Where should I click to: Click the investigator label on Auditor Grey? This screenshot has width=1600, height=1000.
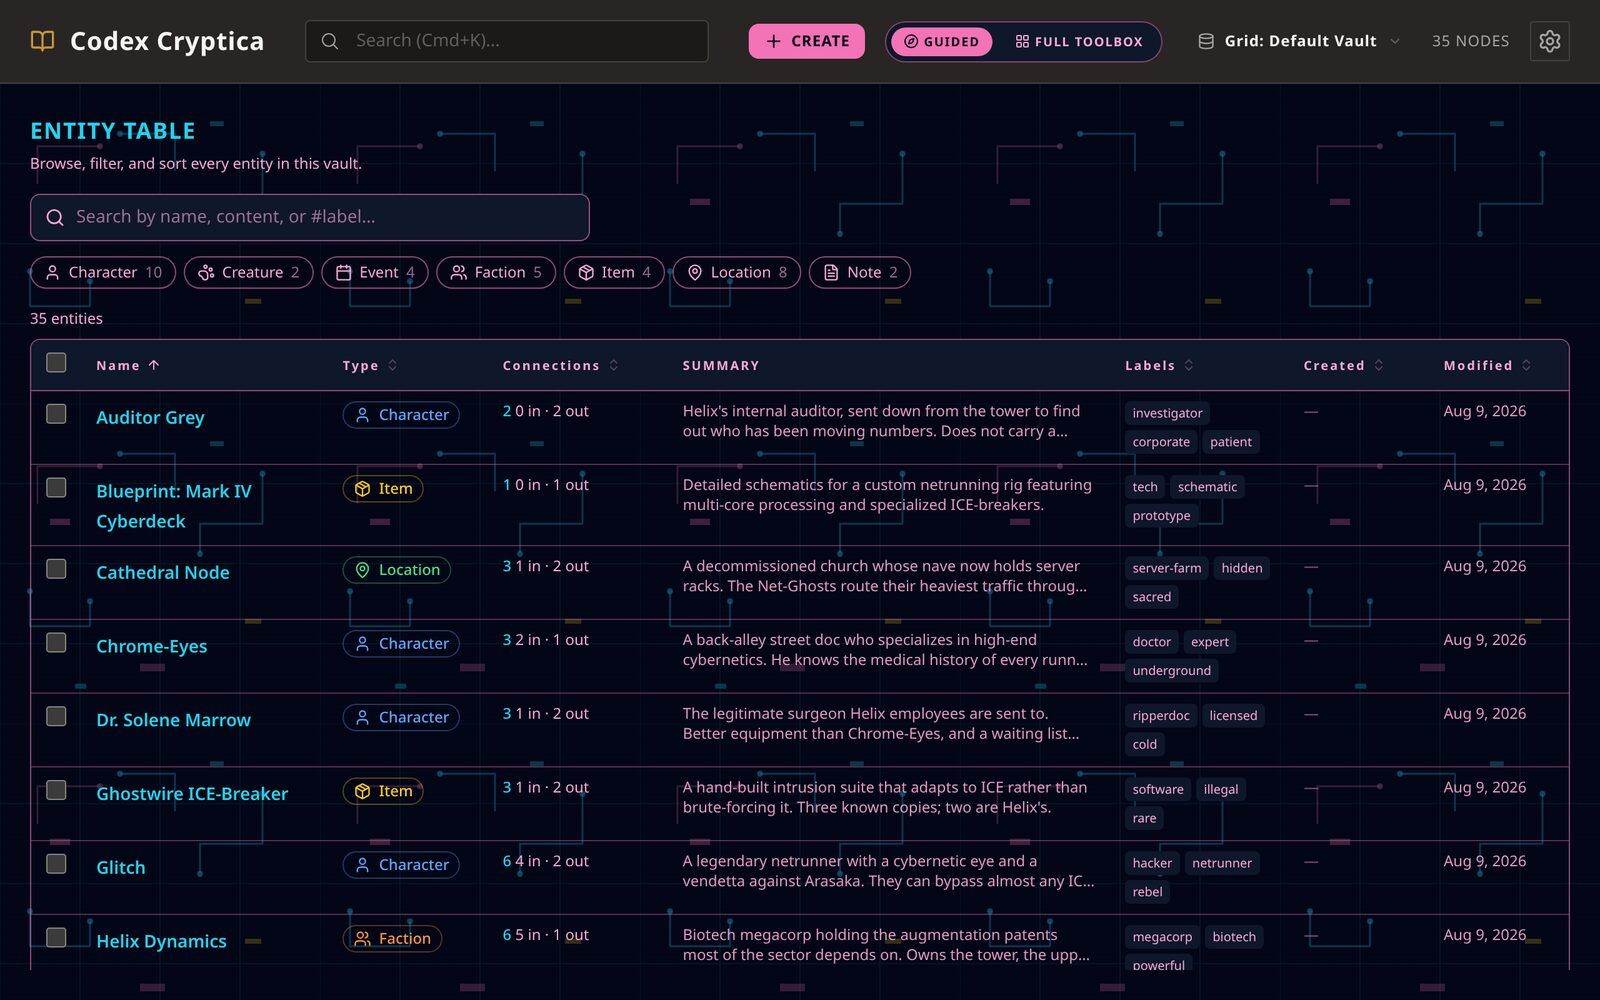[1167, 413]
